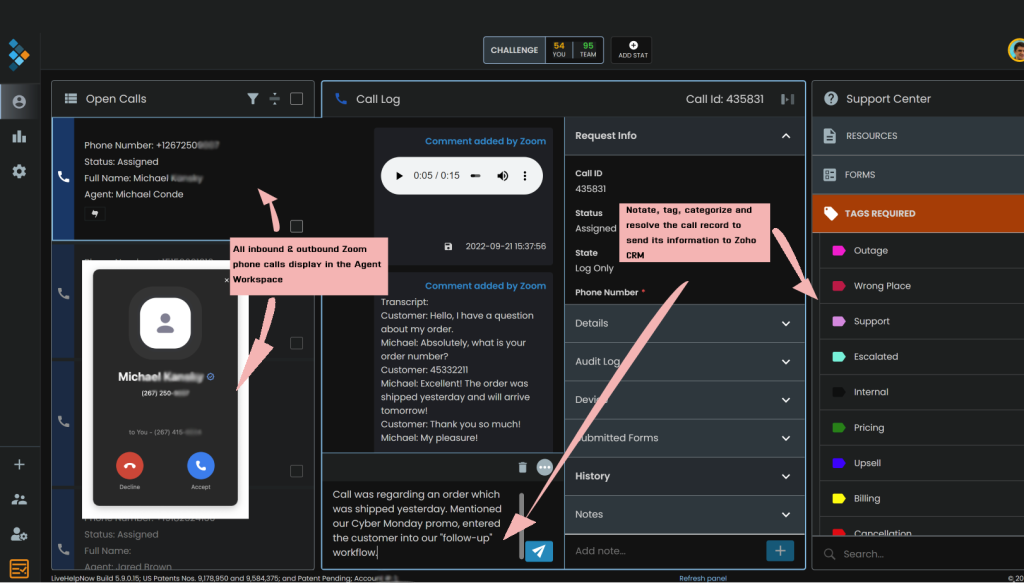
Task: Tick the checkbox on Michael's call entry
Action: tap(296, 225)
